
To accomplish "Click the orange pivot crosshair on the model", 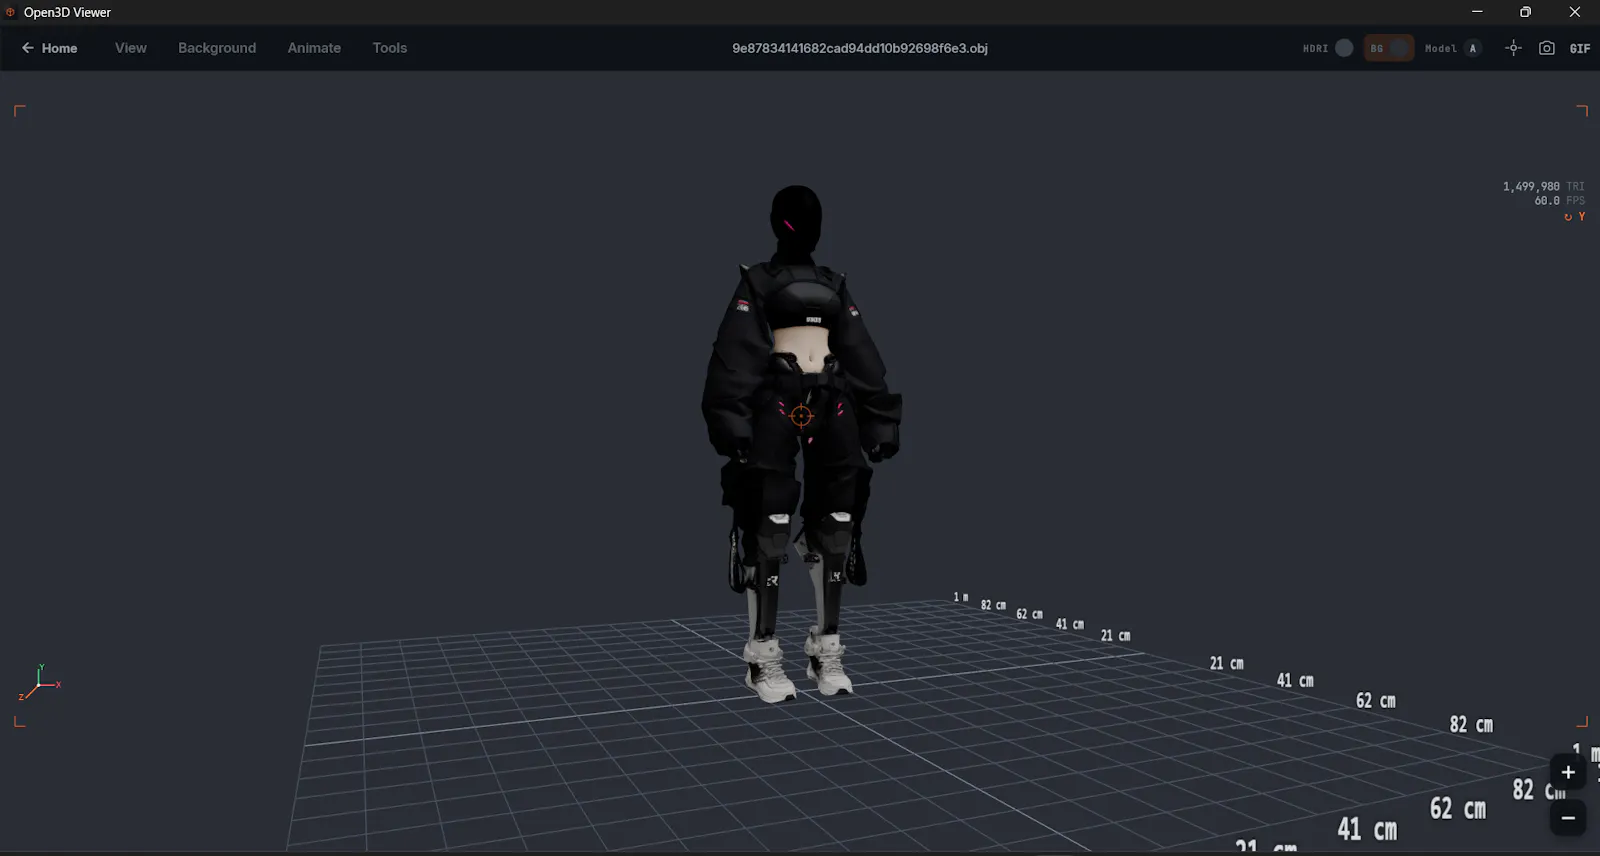I will [801, 416].
